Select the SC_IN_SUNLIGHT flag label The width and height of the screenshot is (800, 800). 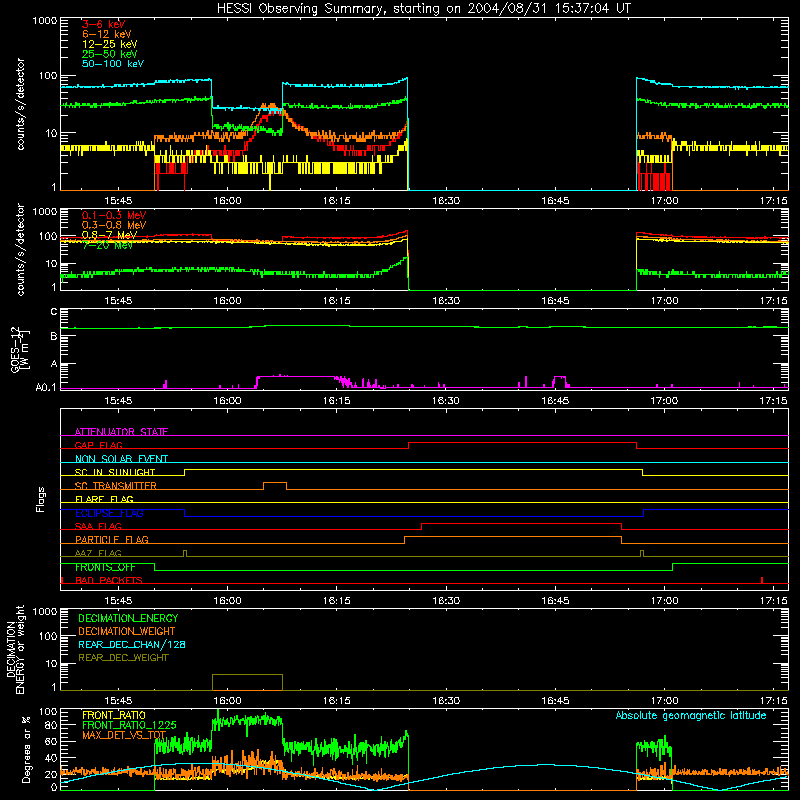coord(115,472)
